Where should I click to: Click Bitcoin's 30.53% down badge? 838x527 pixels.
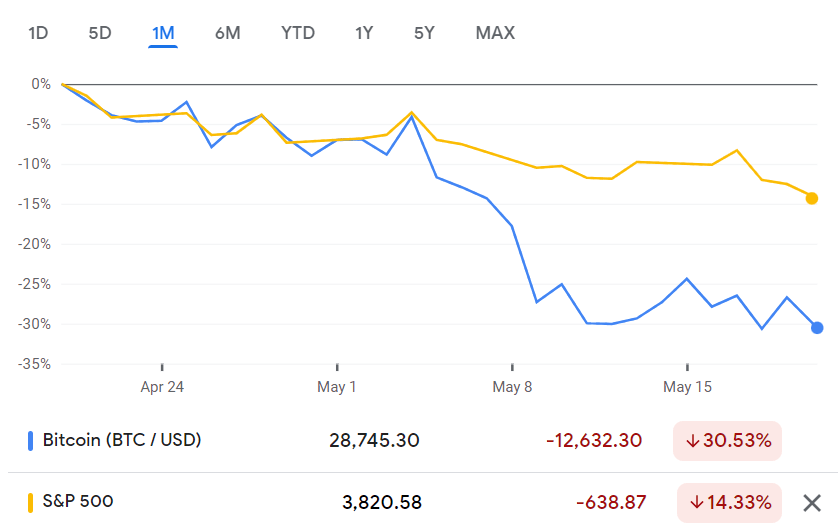coord(727,441)
